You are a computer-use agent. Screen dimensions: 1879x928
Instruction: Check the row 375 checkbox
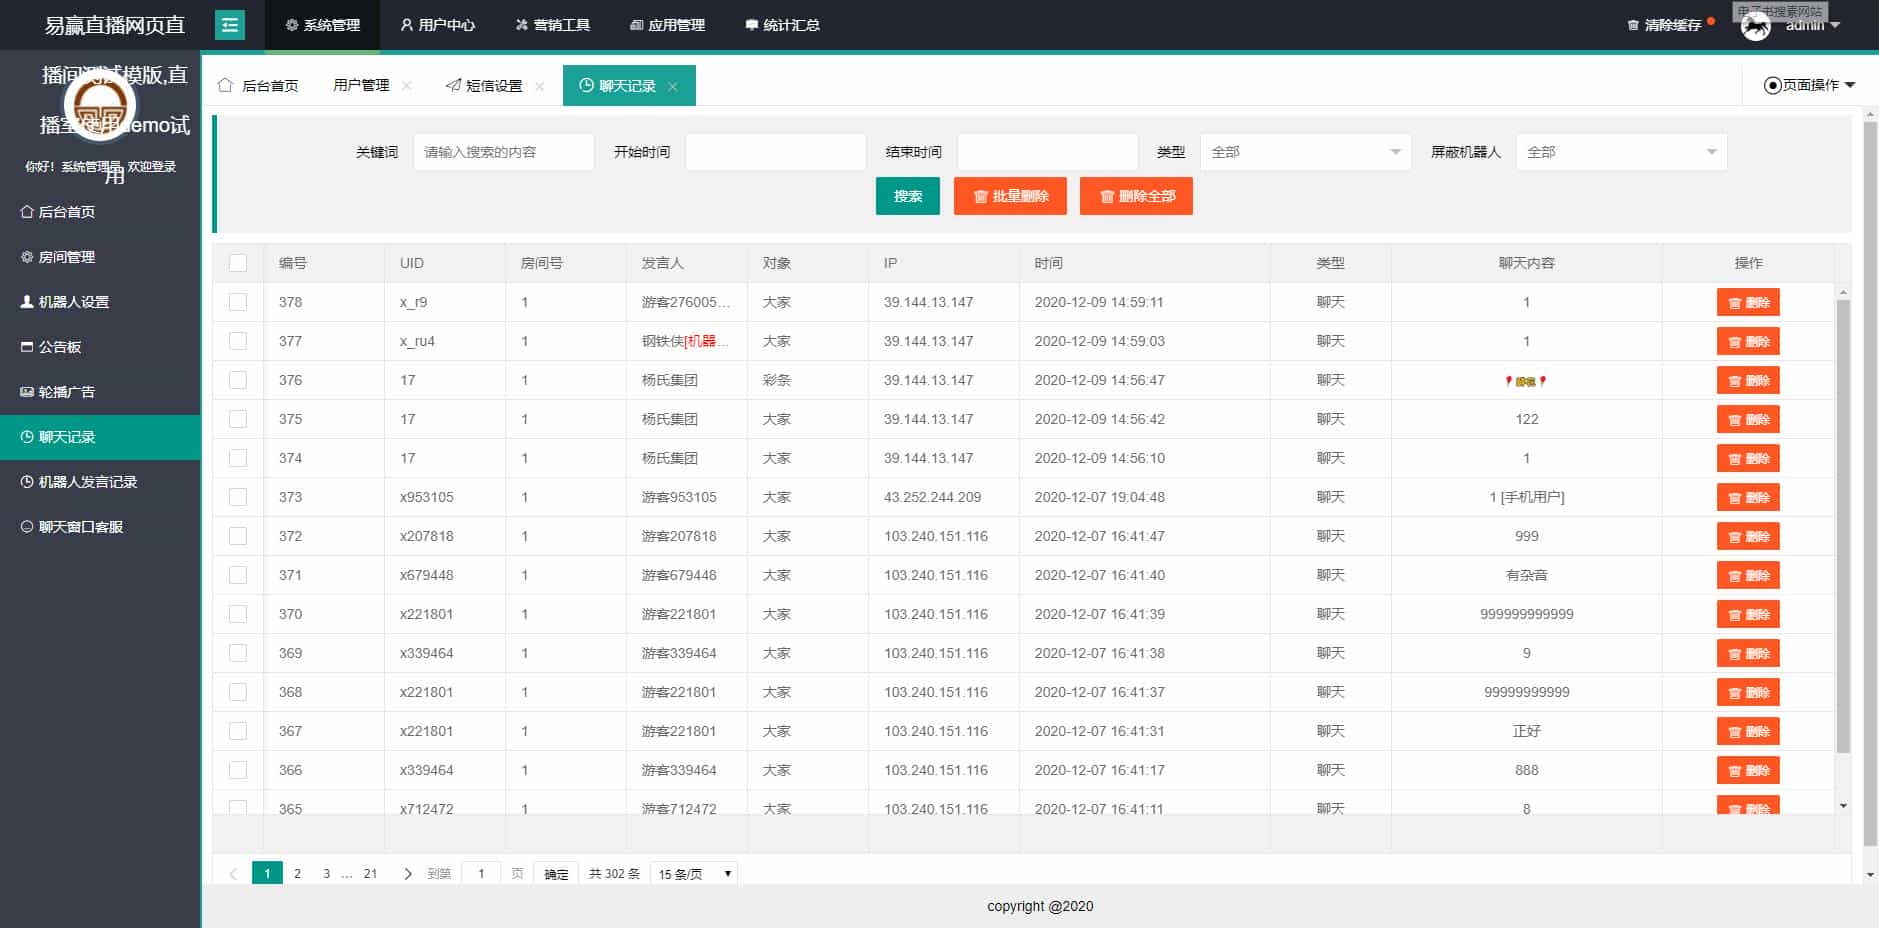point(238,419)
